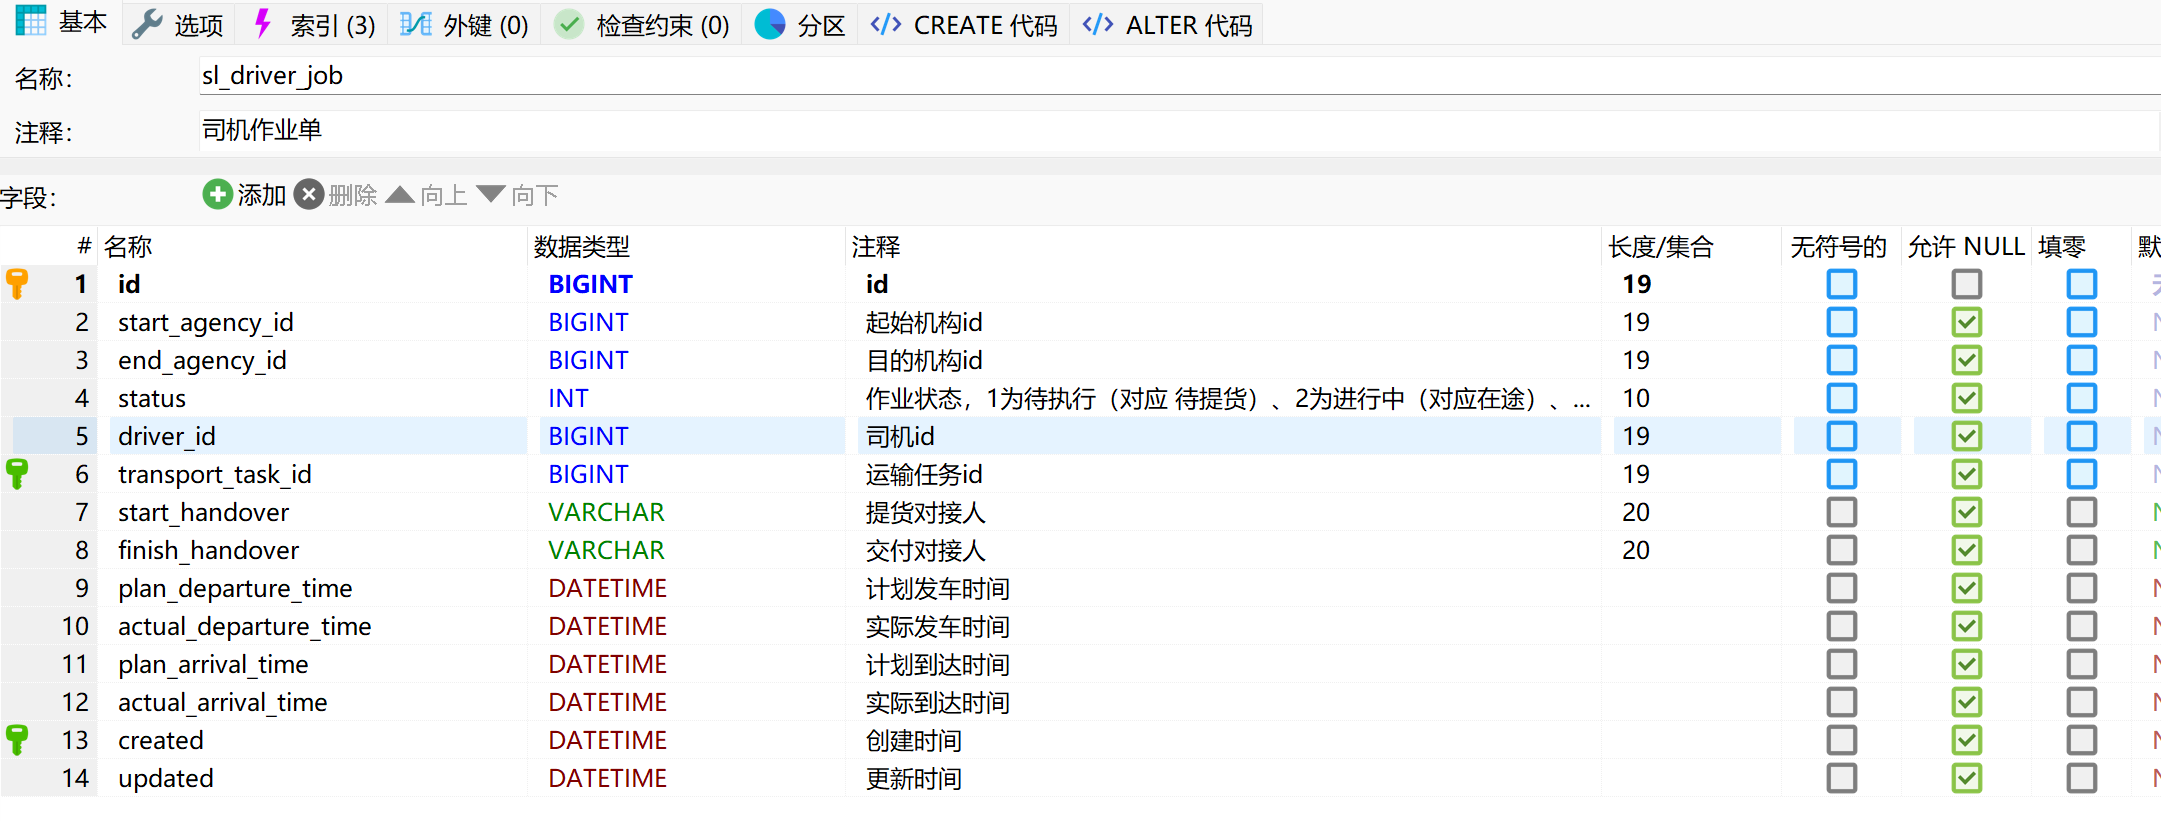Toggle zerofill for transport_task_id row
This screenshot has width=2161, height=821.
coord(2081,474)
